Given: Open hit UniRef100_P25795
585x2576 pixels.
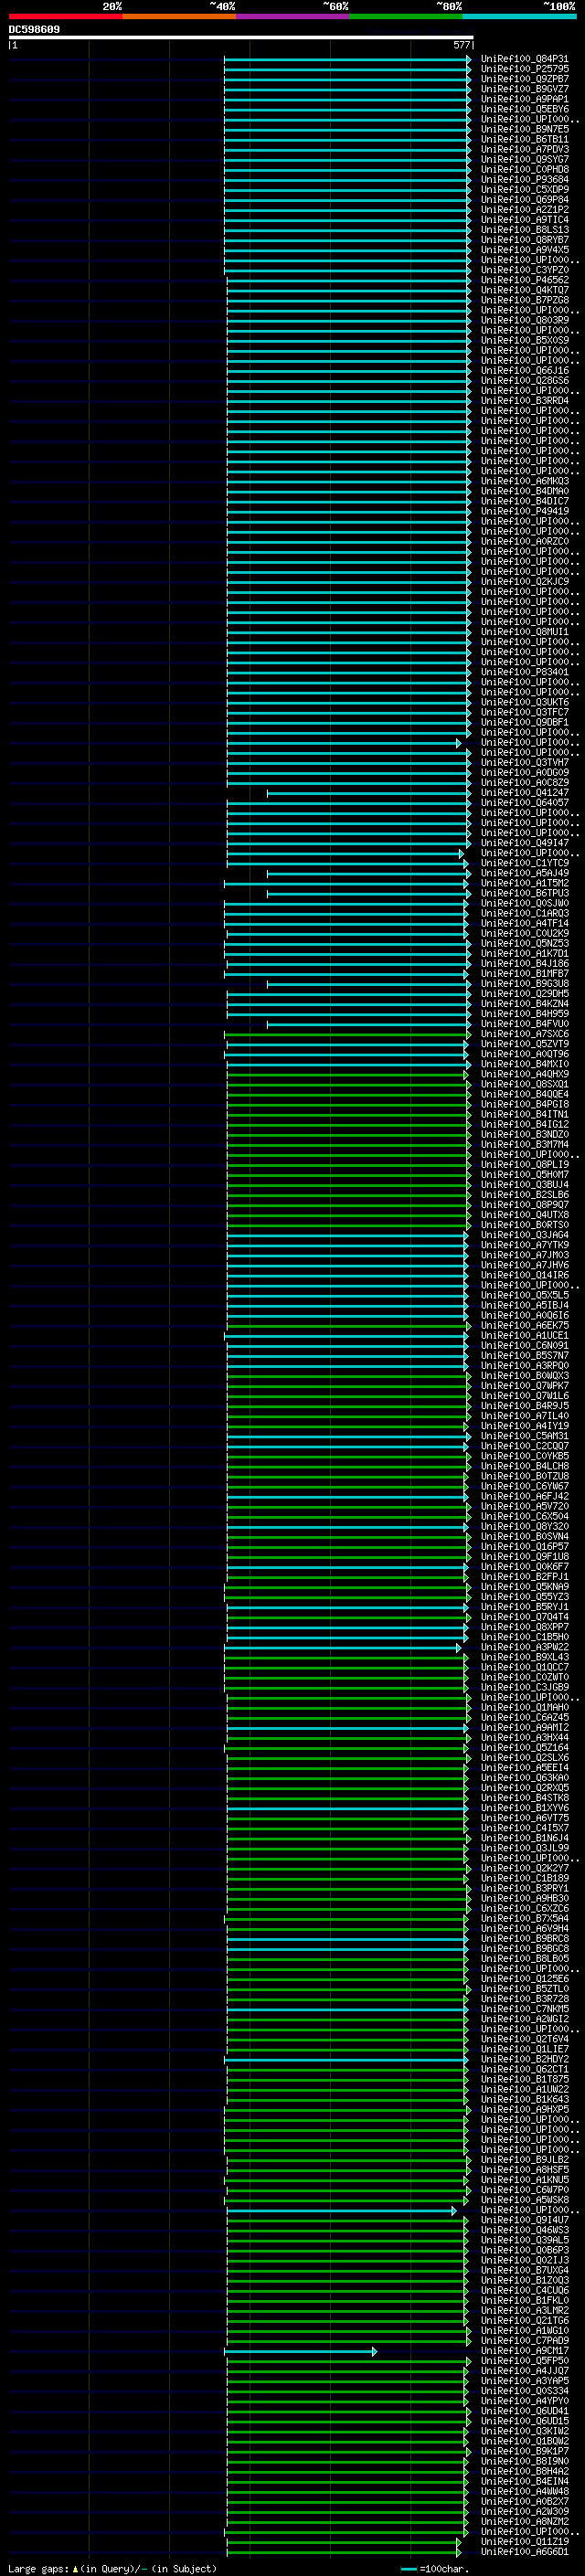Looking at the screenshot, I should [525, 69].
